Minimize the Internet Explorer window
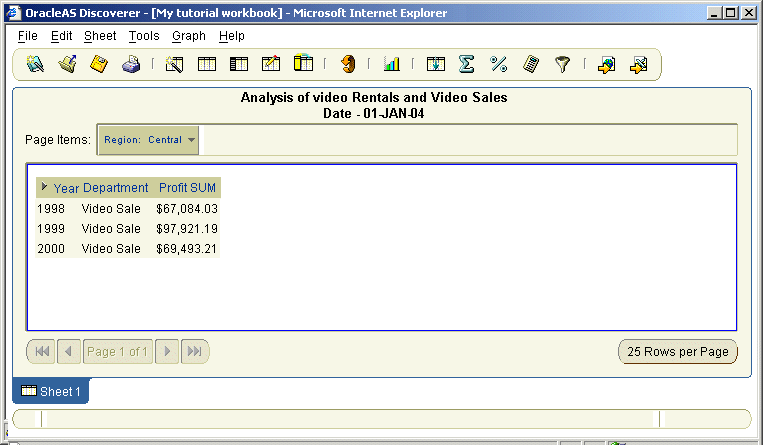This screenshot has width=763, height=445. [714, 13]
